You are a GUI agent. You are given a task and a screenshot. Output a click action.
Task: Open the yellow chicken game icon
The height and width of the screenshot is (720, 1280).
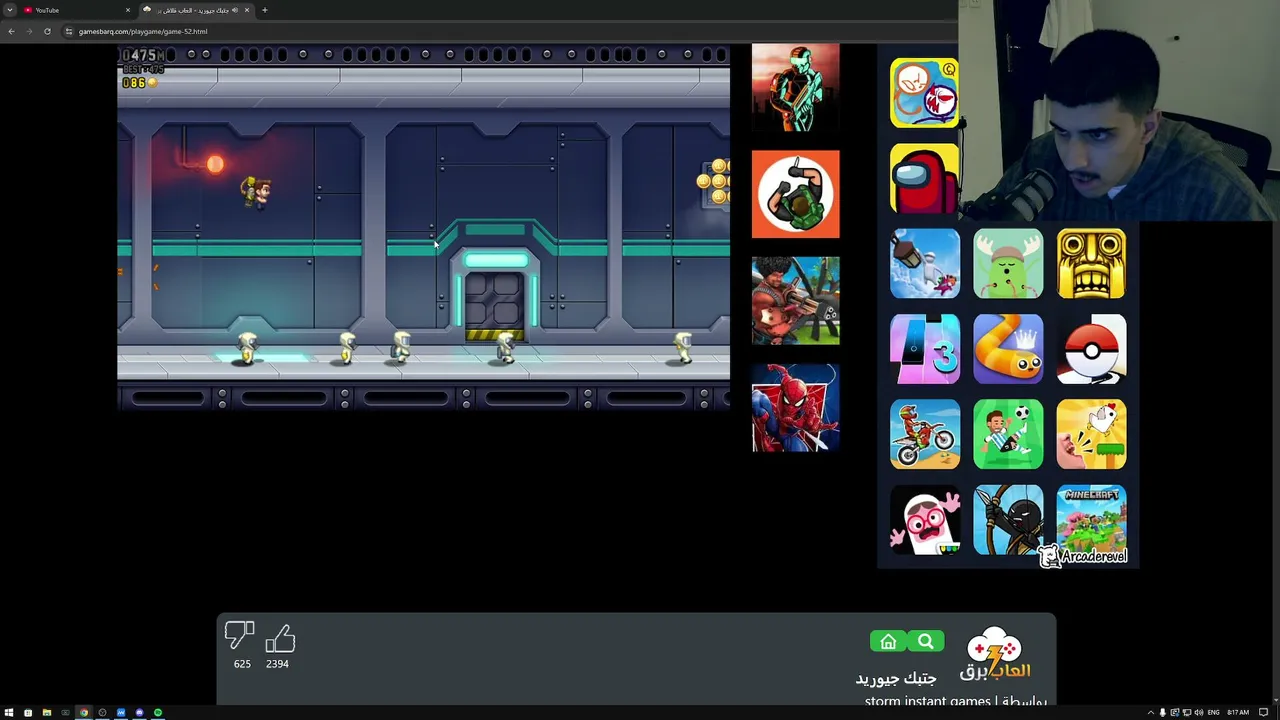coord(1091,434)
